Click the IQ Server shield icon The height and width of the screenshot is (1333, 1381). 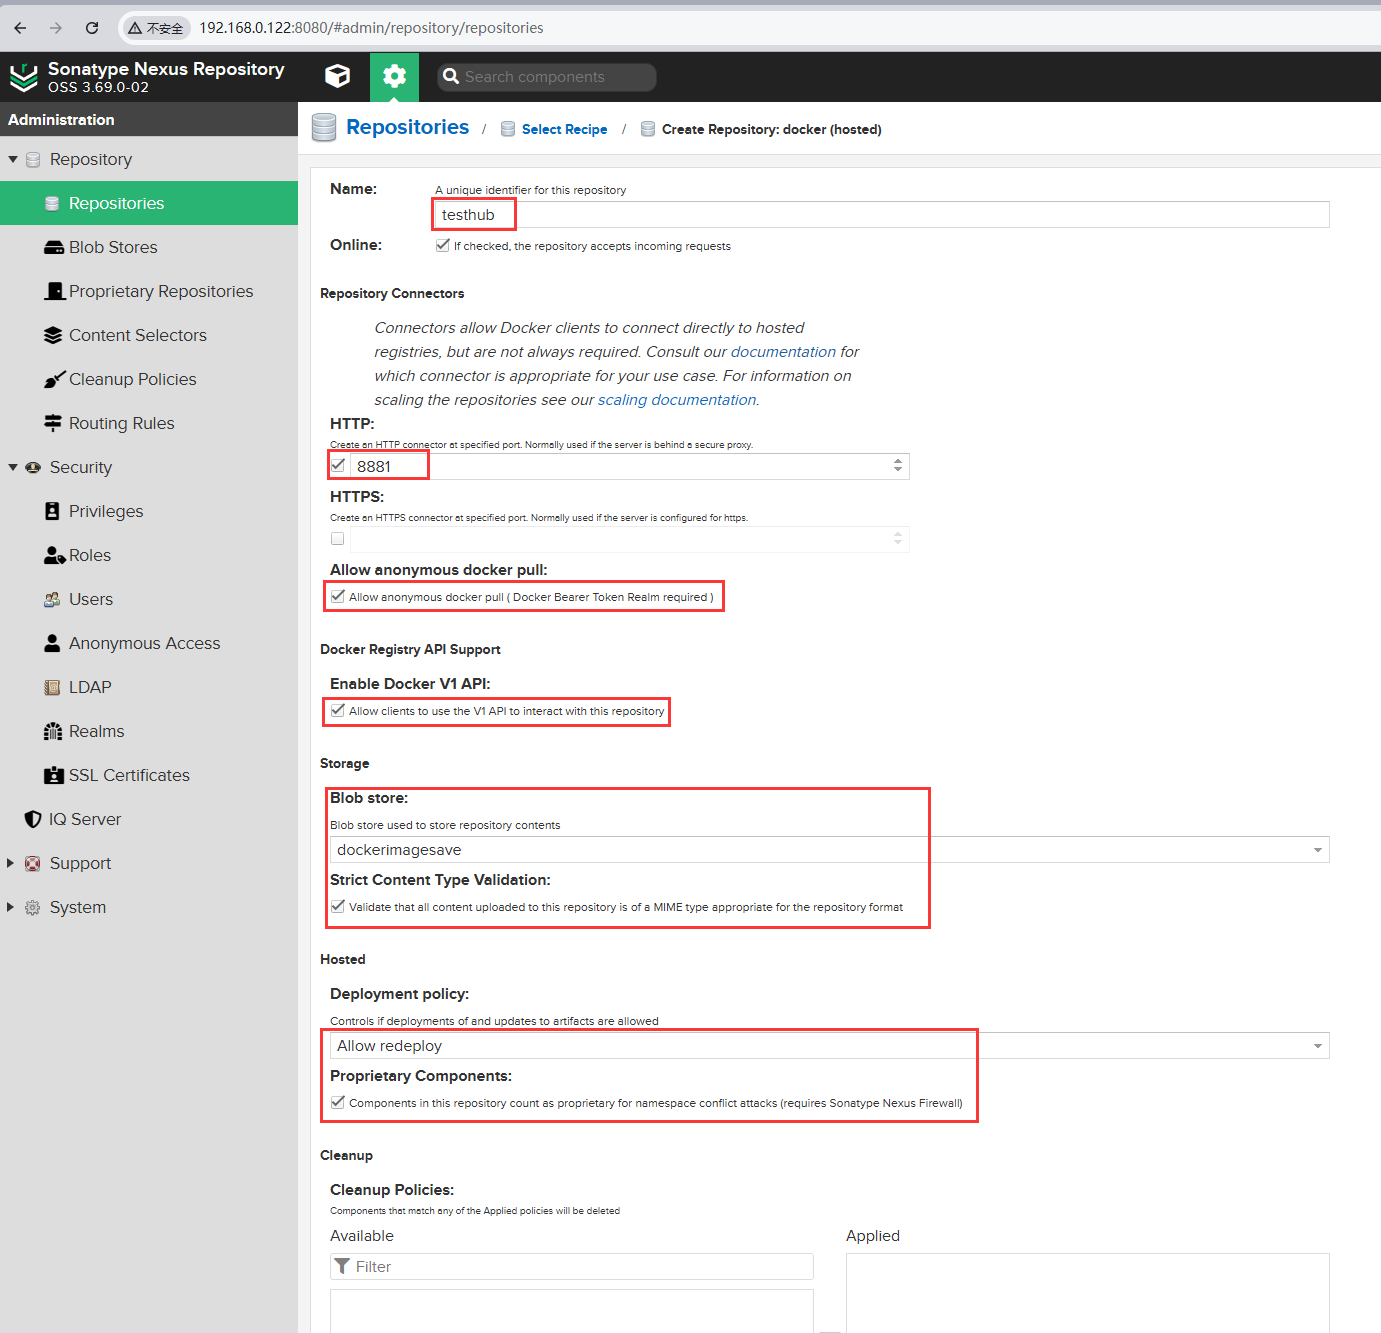click(33, 819)
